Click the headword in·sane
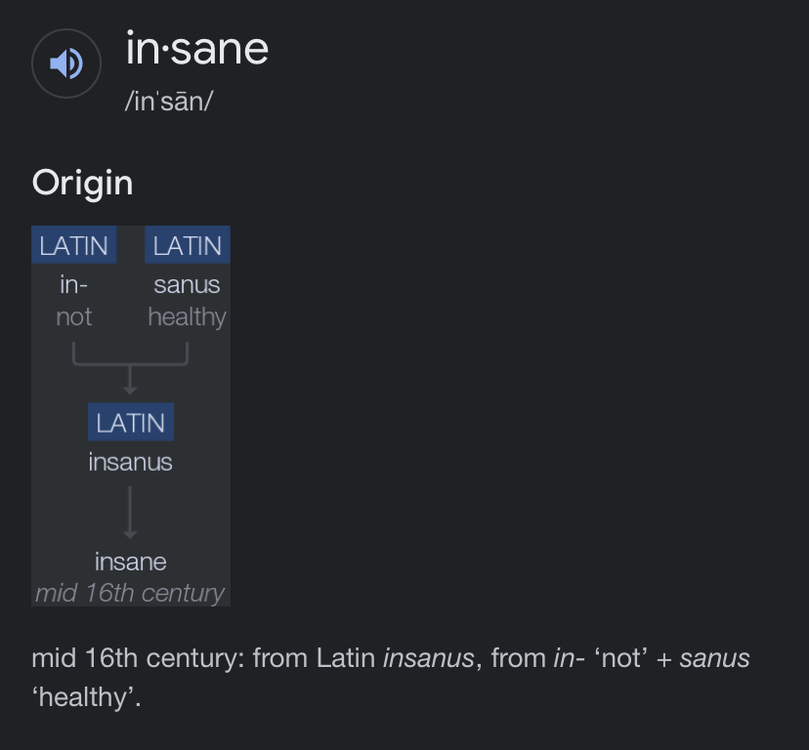Viewport: 809px width, 750px height. click(x=197, y=49)
